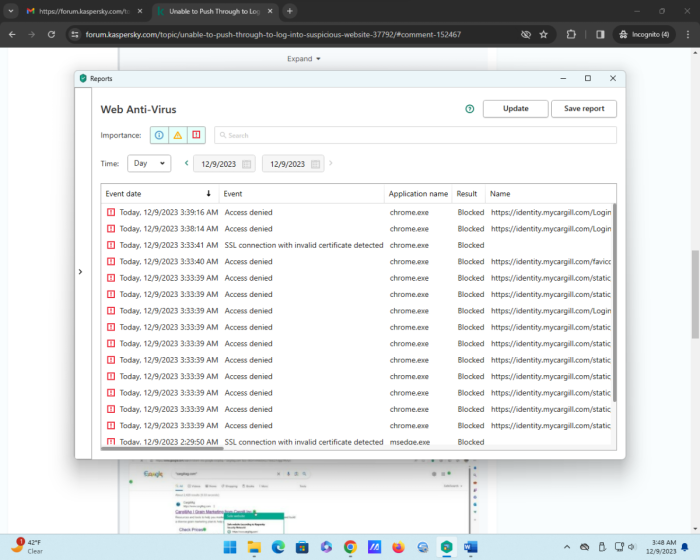Toggle the informational events importance filter
This screenshot has height=560, width=700.
point(159,135)
